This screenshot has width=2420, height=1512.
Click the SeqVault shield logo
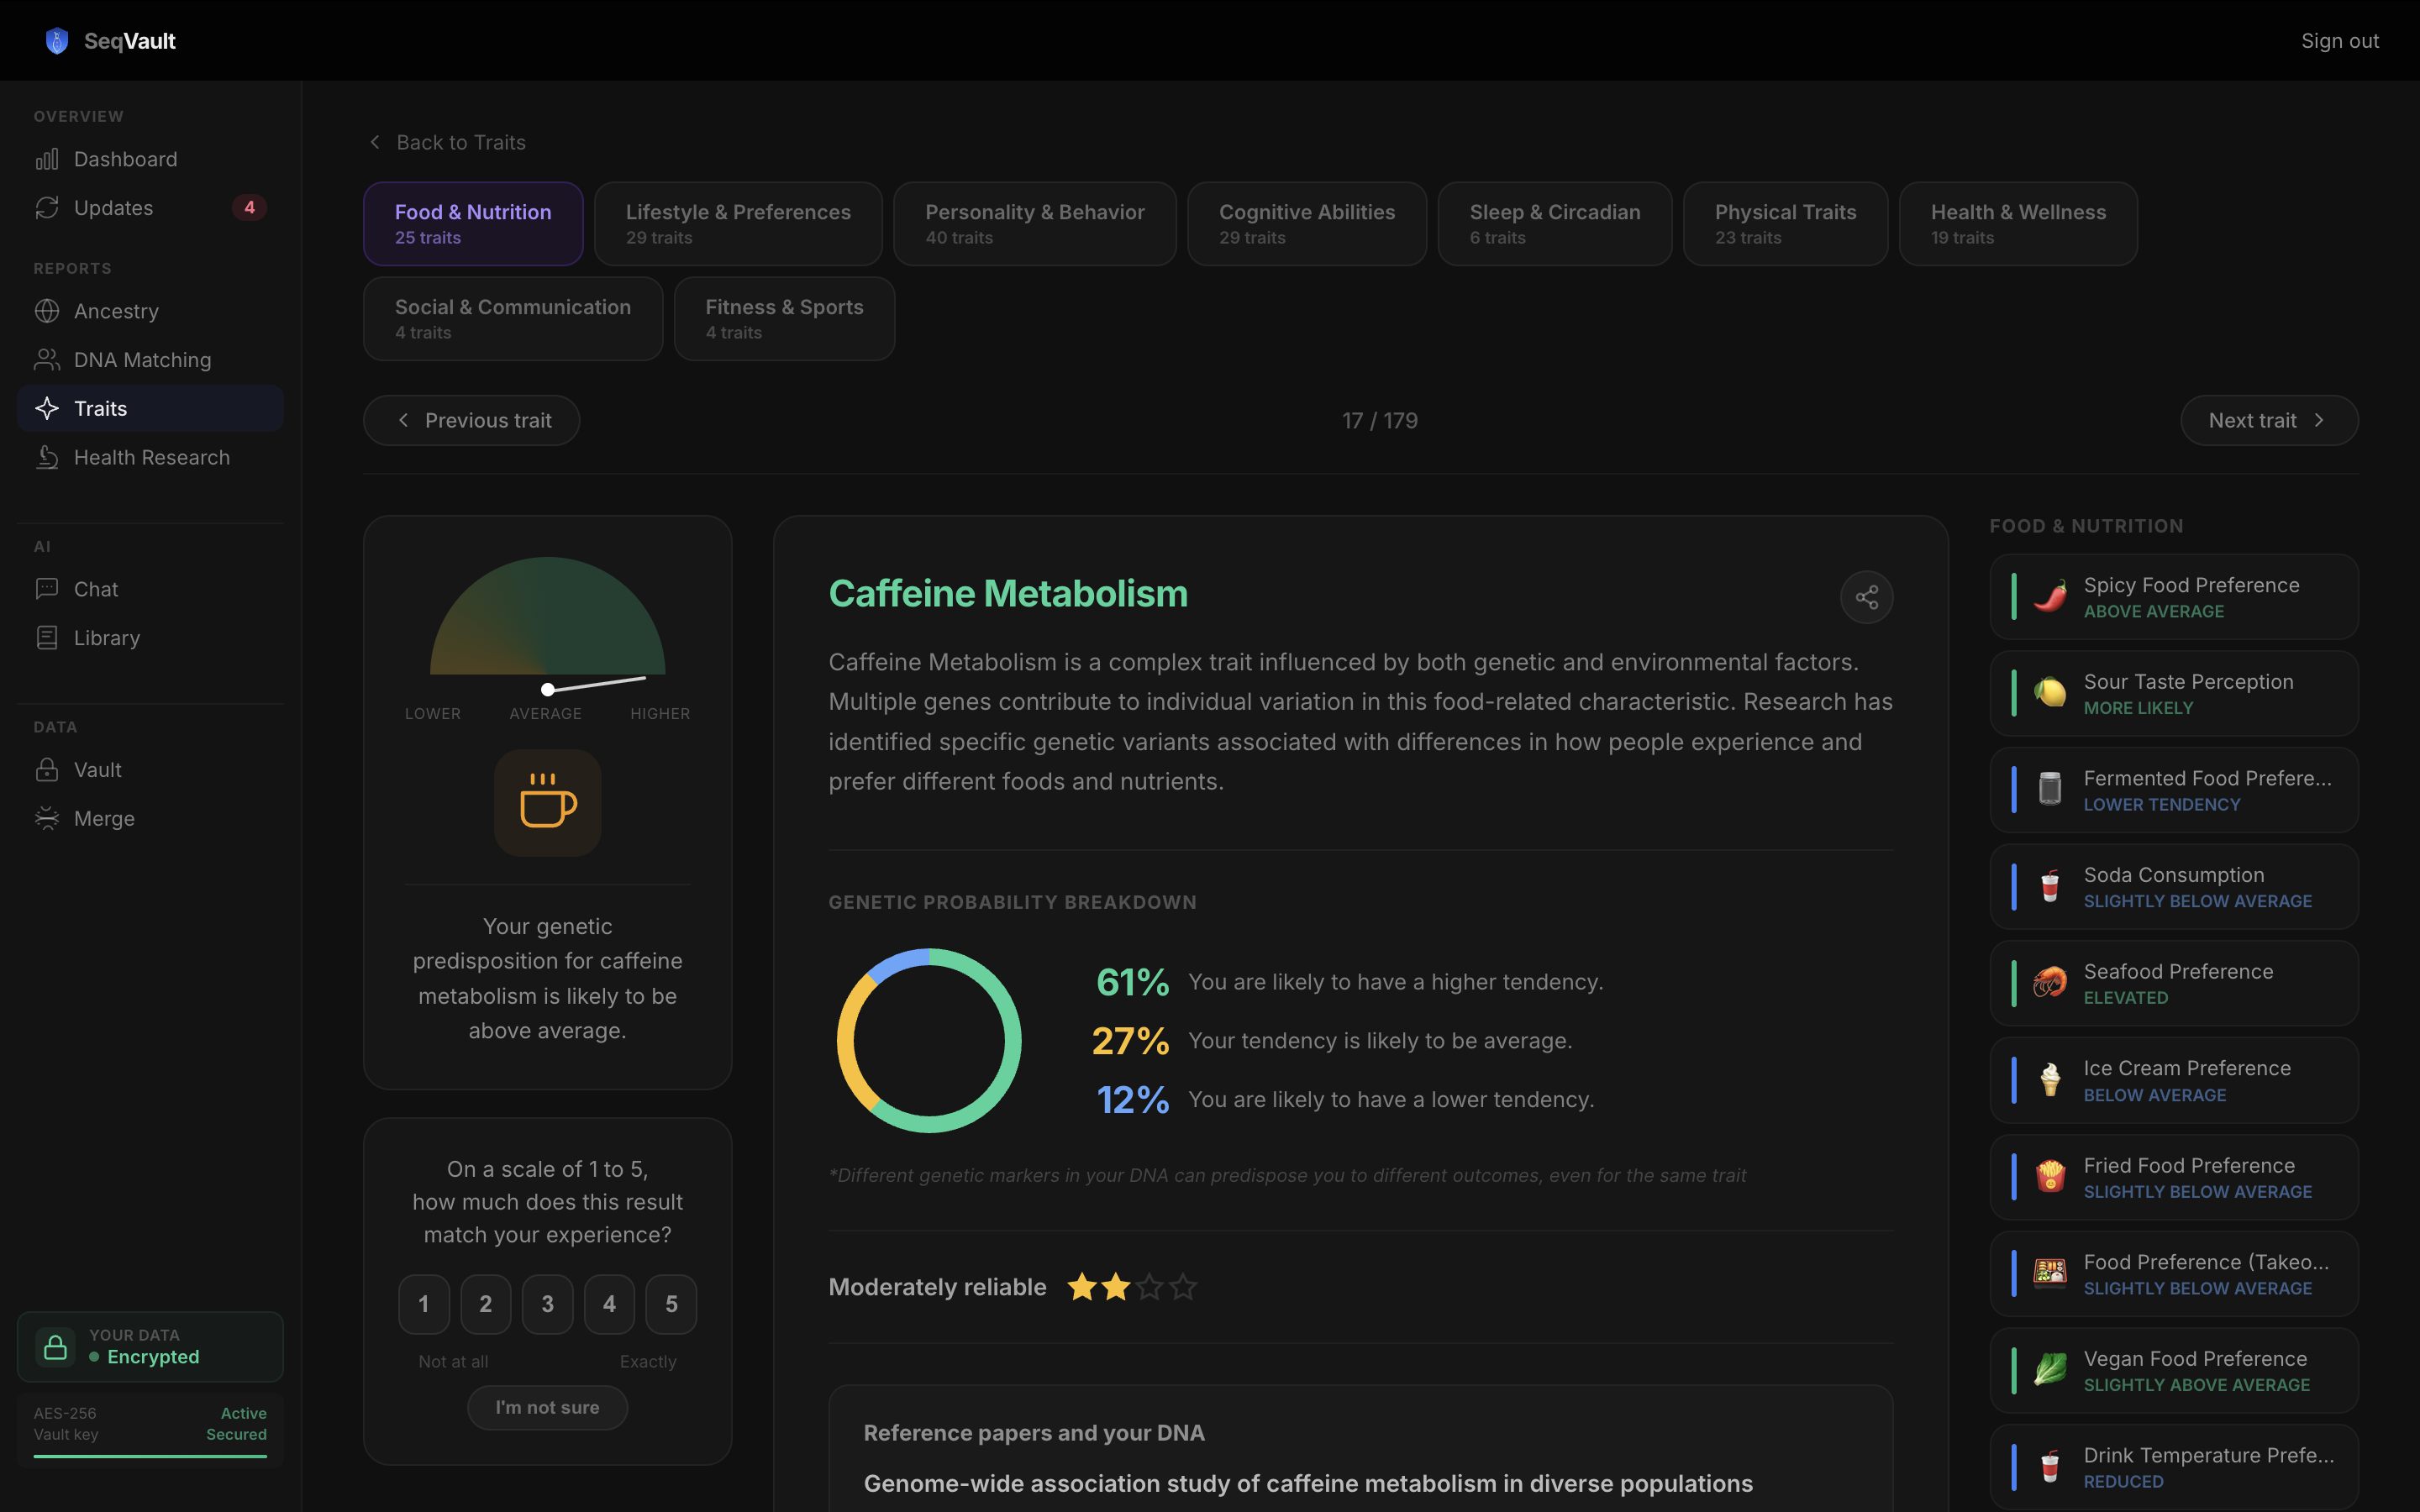pyautogui.click(x=57, y=41)
